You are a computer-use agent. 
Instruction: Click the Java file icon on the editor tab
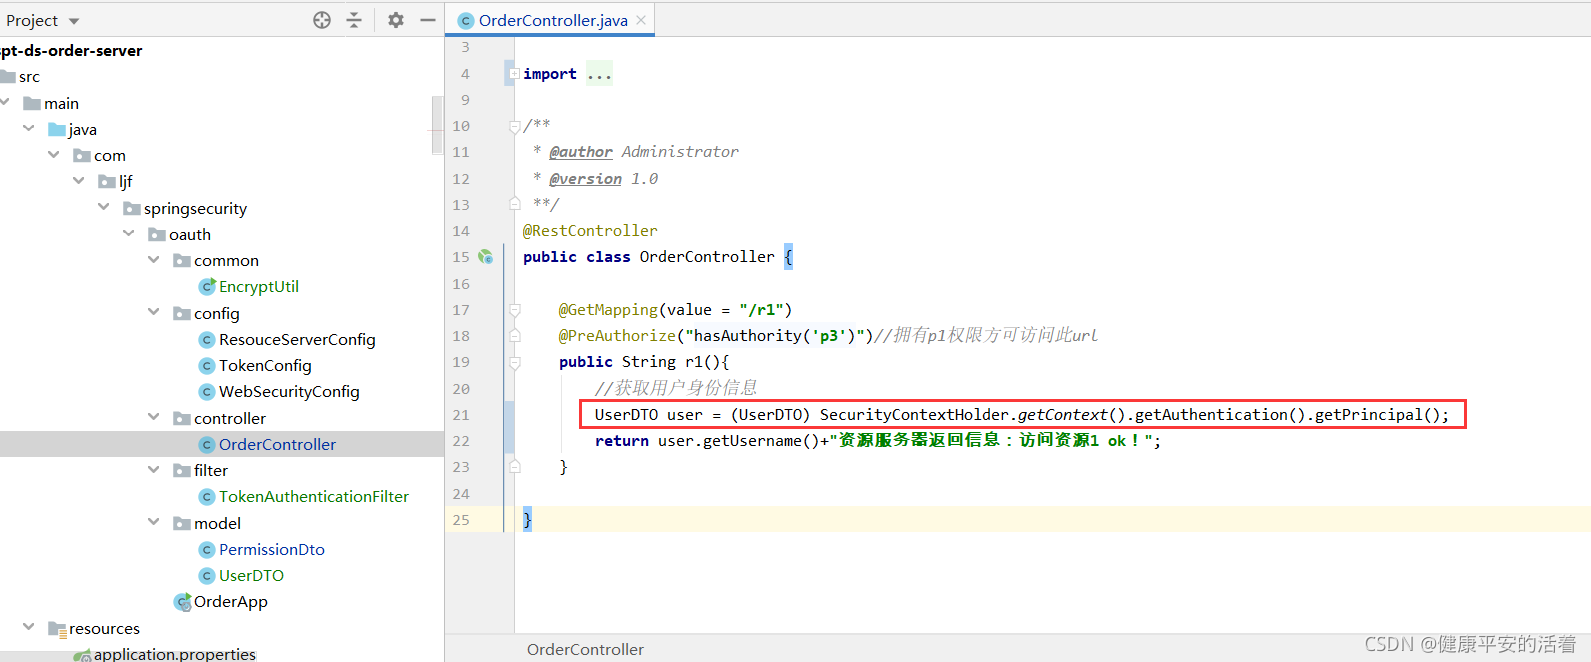(x=466, y=20)
